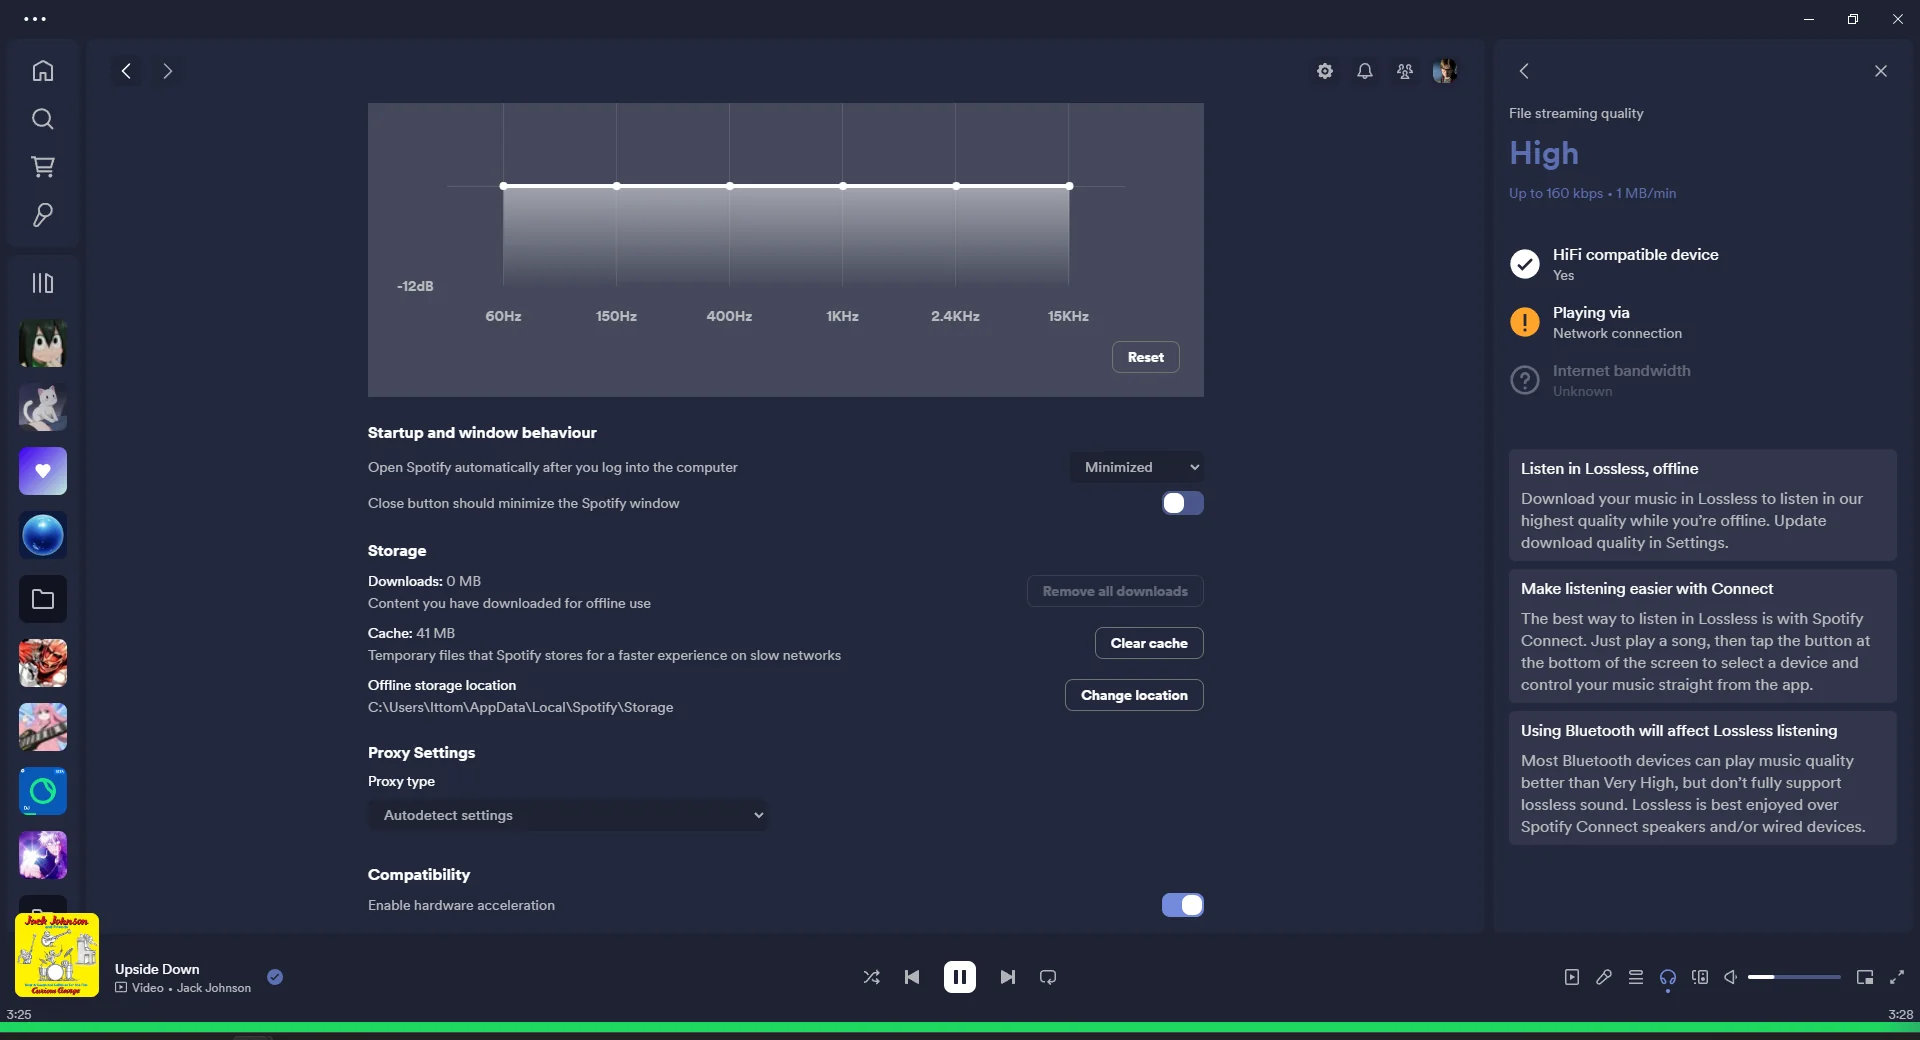Open the shopping cart sidebar icon
This screenshot has height=1040, width=1920.
click(x=42, y=167)
